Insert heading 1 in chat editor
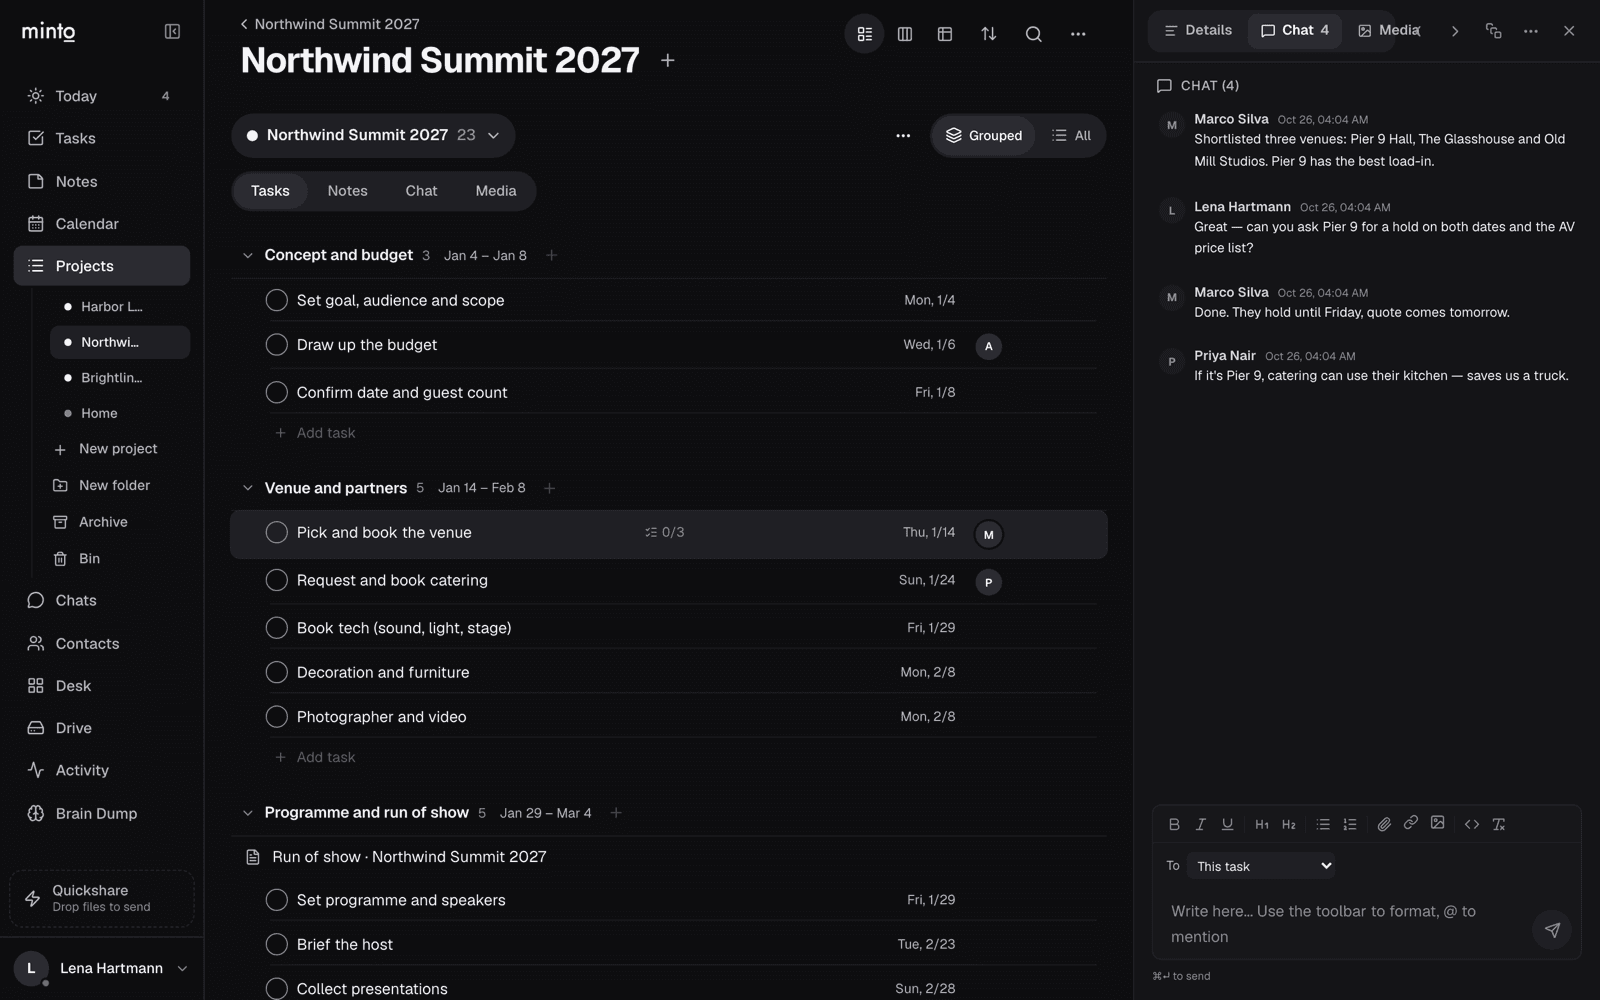 point(1262,824)
